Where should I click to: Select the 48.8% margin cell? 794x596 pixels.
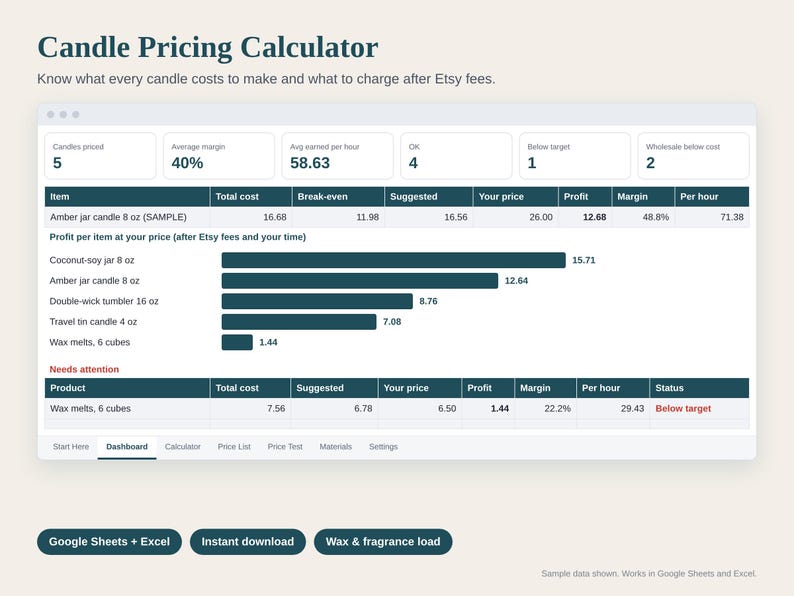click(x=643, y=217)
